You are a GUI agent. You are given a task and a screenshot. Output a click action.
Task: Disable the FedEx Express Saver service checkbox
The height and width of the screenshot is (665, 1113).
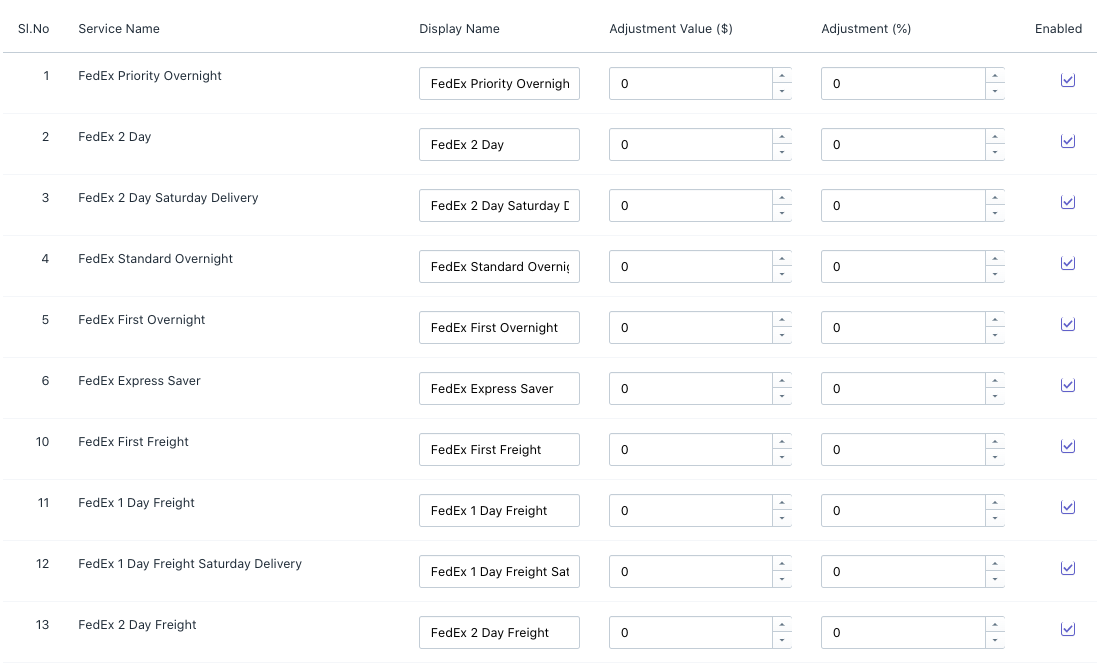(1068, 385)
